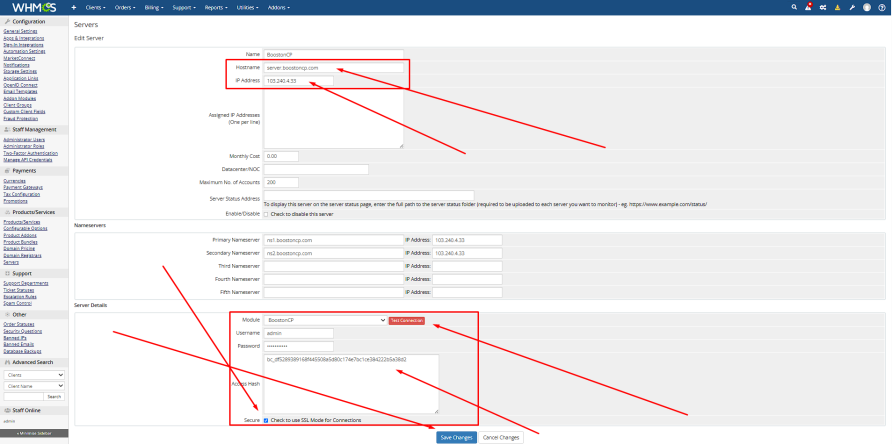Click the WHMCS logo
This screenshot has width=892, height=444.
(x=34, y=7)
